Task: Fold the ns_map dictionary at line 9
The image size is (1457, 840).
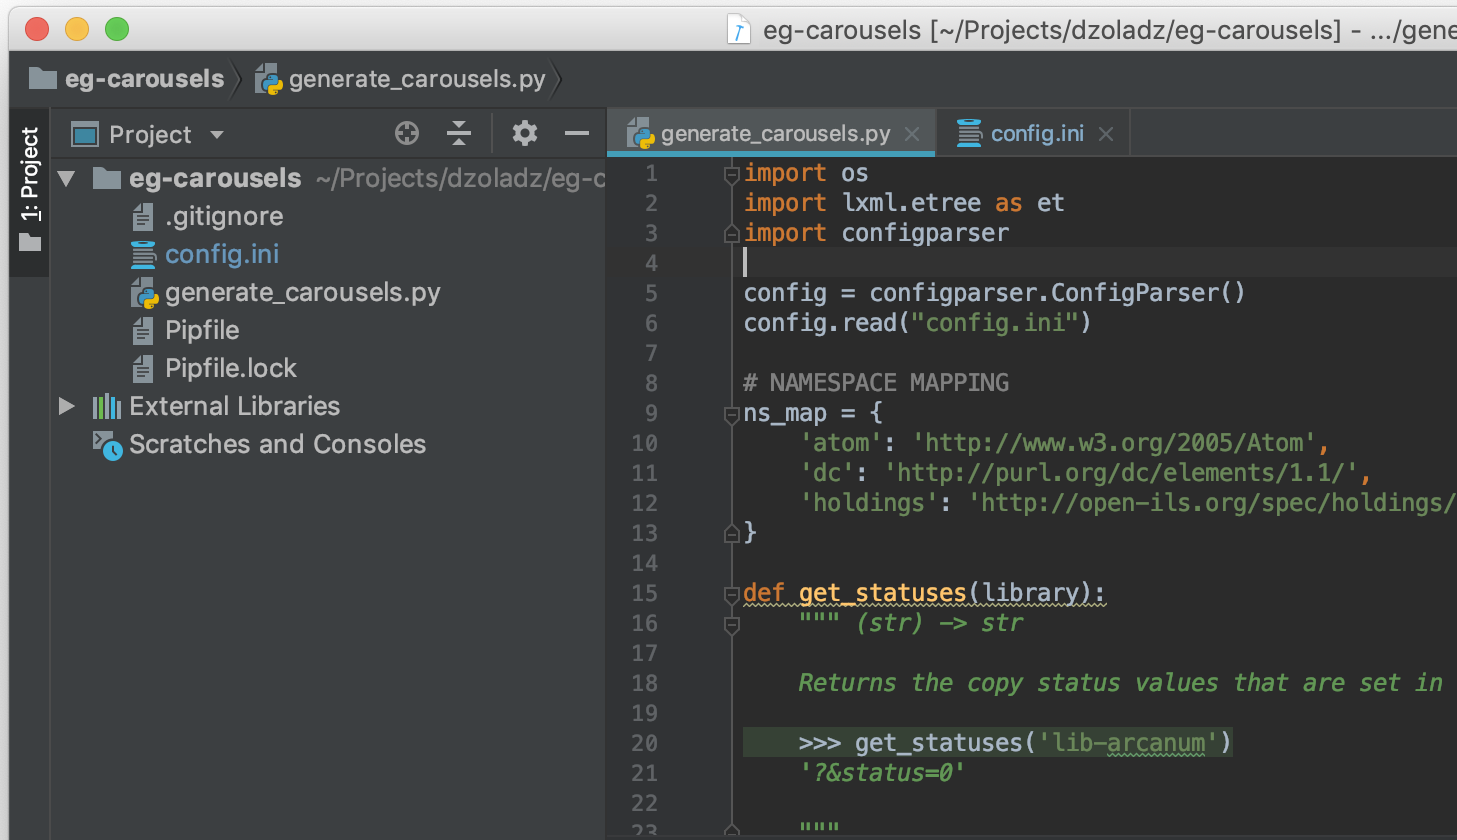Action: tap(731, 414)
